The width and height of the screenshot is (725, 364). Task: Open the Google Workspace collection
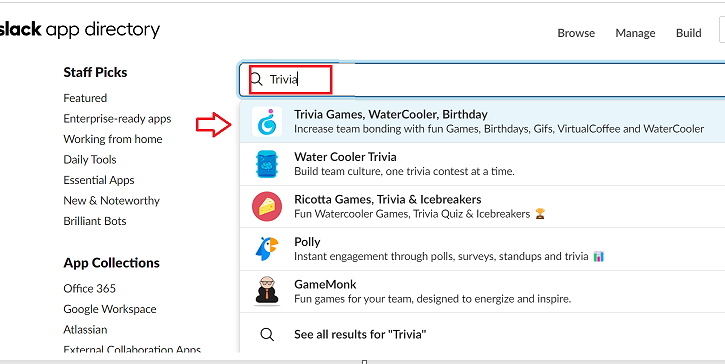coord(110,309)
